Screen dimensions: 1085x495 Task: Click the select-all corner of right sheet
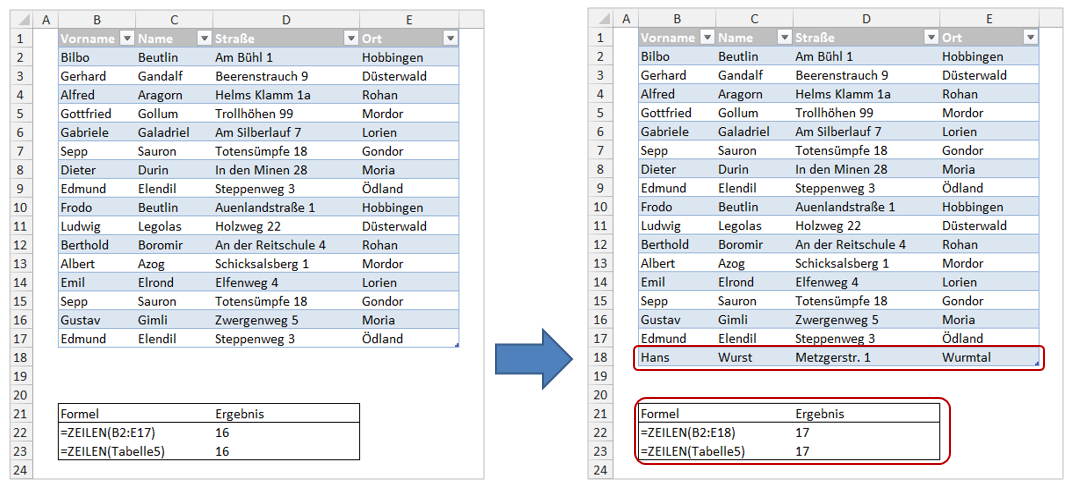click(x=601, y=19)
